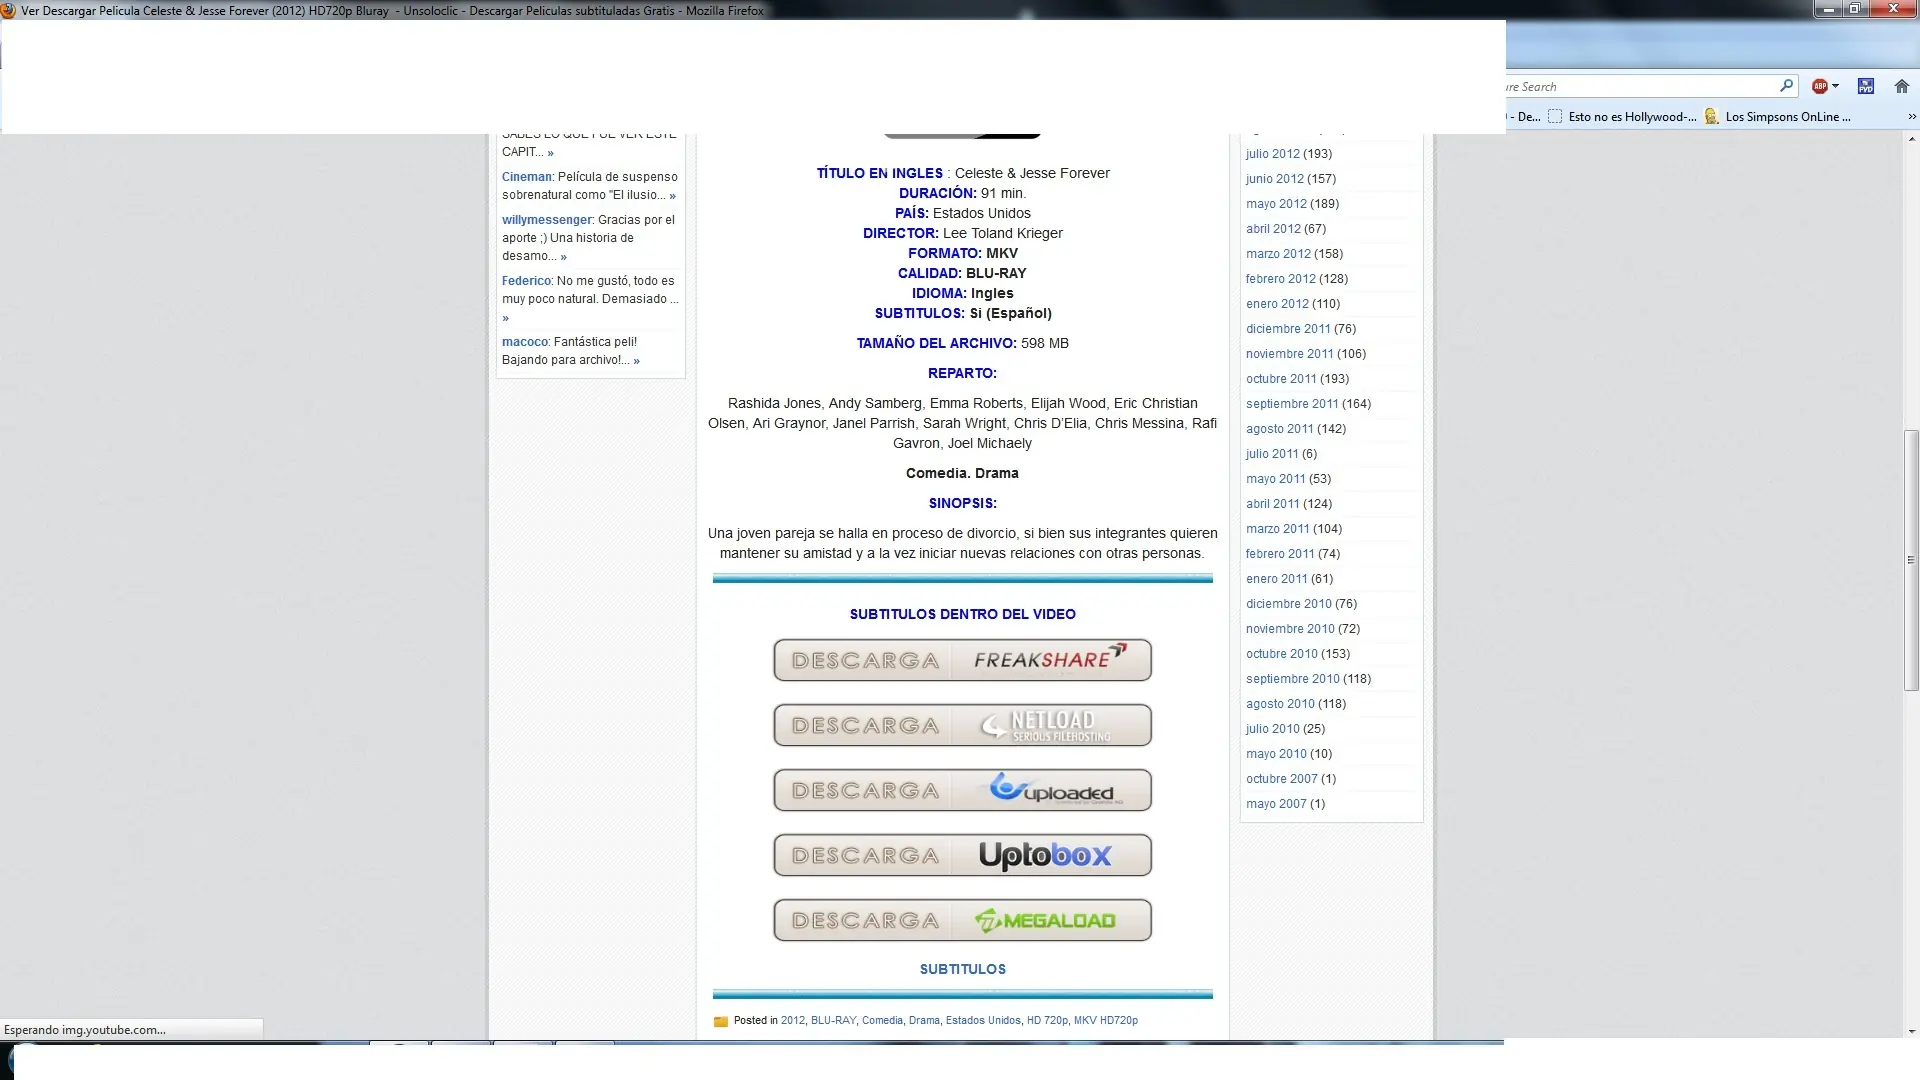
Task: Click the vertical page scrollbar thumb
Action: pos(1911,560)
